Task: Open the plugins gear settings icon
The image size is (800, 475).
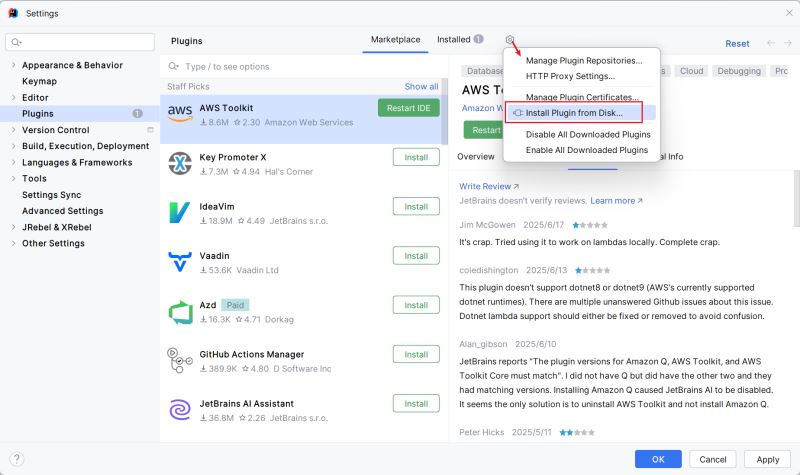Action: click(509, 39)
